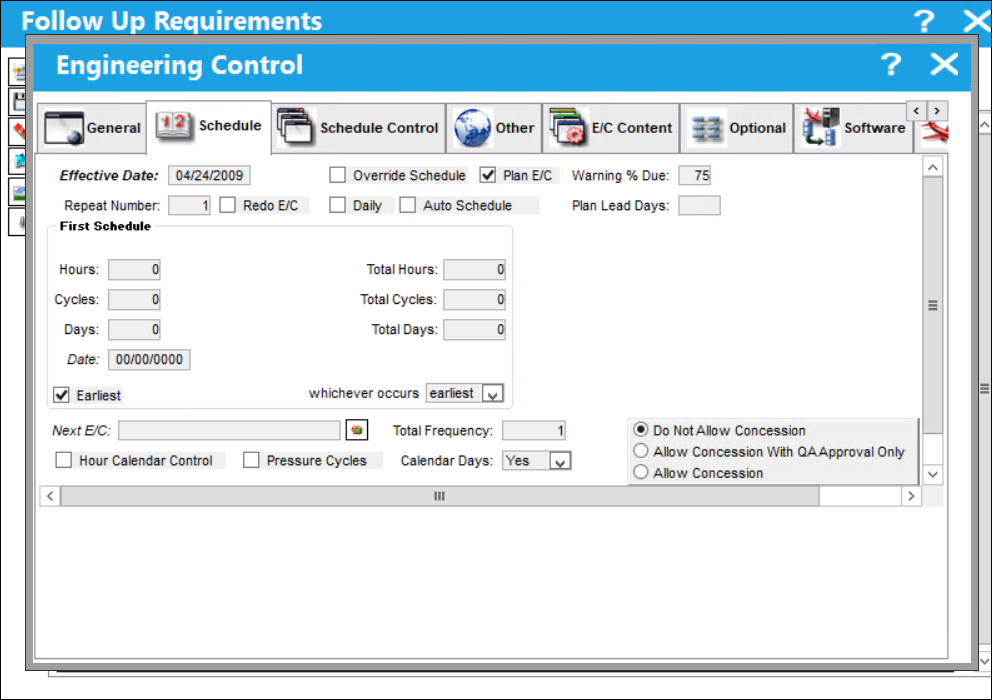Choose Allow Concession With QA Approval Only
This screenshot has height=700, width=992.
(x=641, y=451)
